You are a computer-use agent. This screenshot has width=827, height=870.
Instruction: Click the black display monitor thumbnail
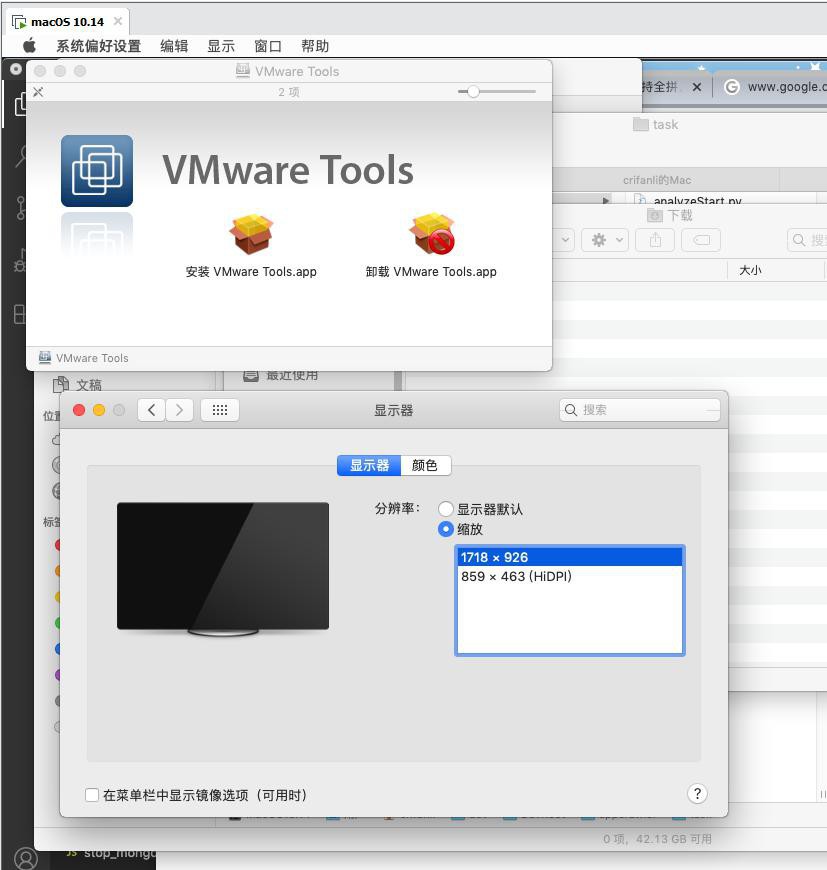tap(223, 569)
